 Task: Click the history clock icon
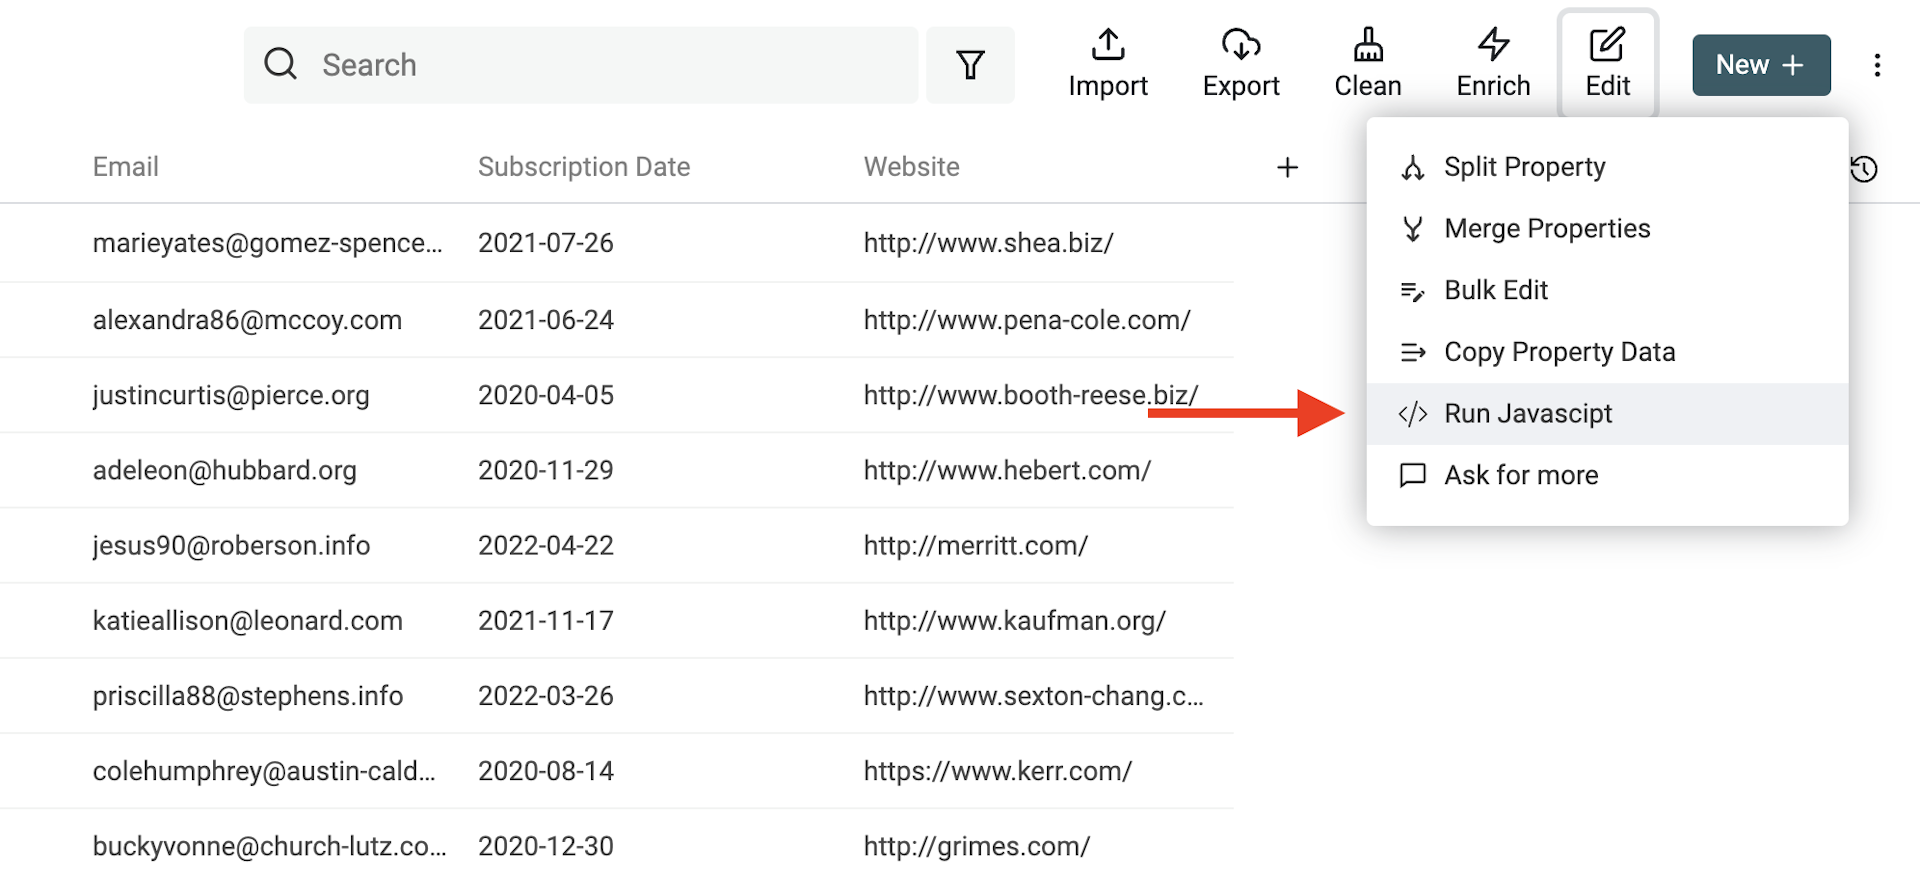pyautogui.click(x=1863, y=169)
